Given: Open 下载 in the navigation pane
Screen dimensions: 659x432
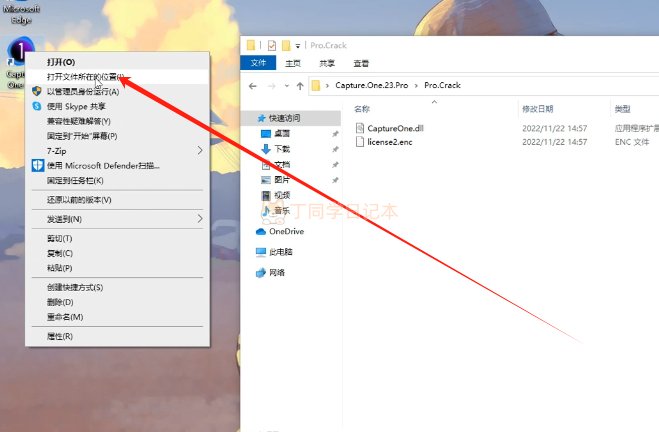Looking at the screenshot, I should [x=282, y=149].
